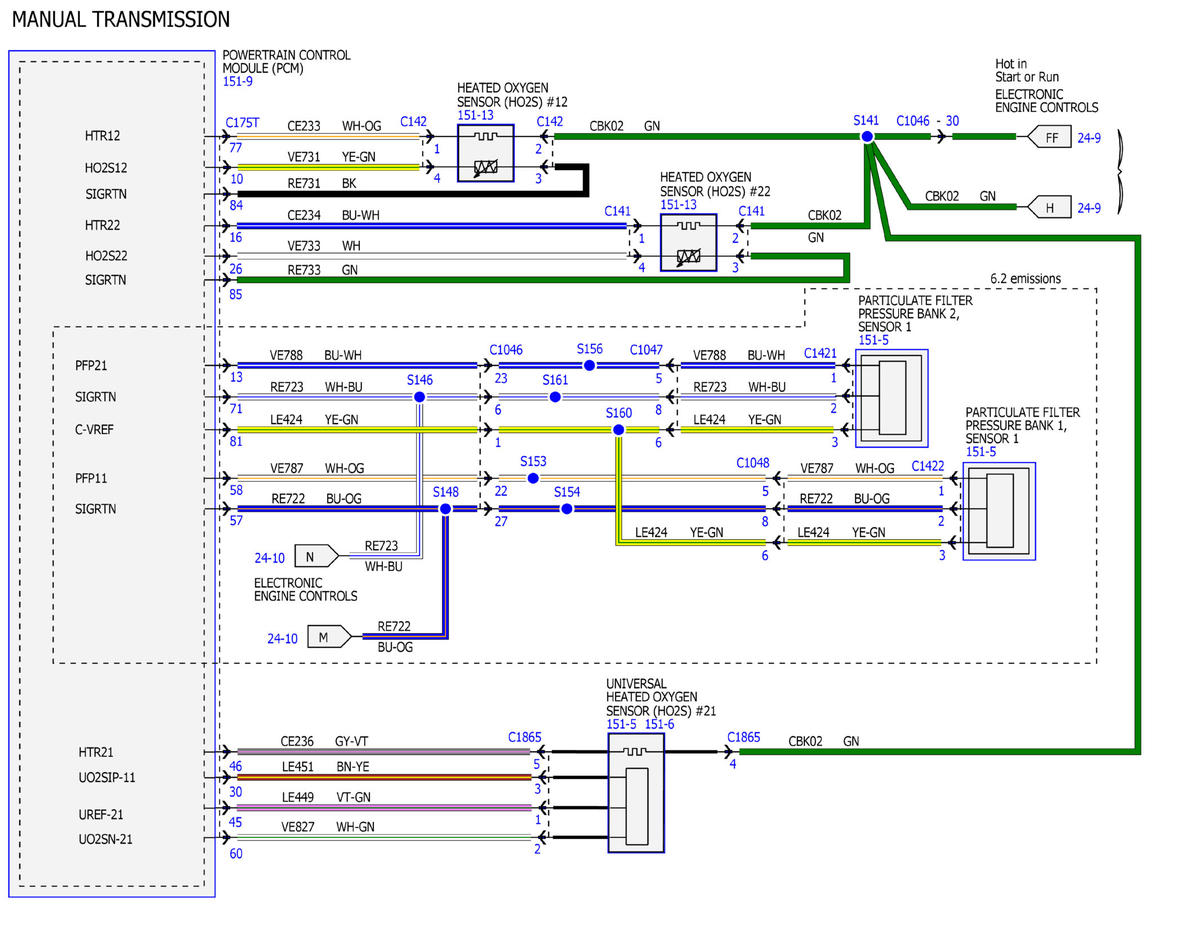Select Particulate Filter Pressure Bank 2 sensor symbol
The height and width of the screenshot is (927, 1200).
[891, 398]
